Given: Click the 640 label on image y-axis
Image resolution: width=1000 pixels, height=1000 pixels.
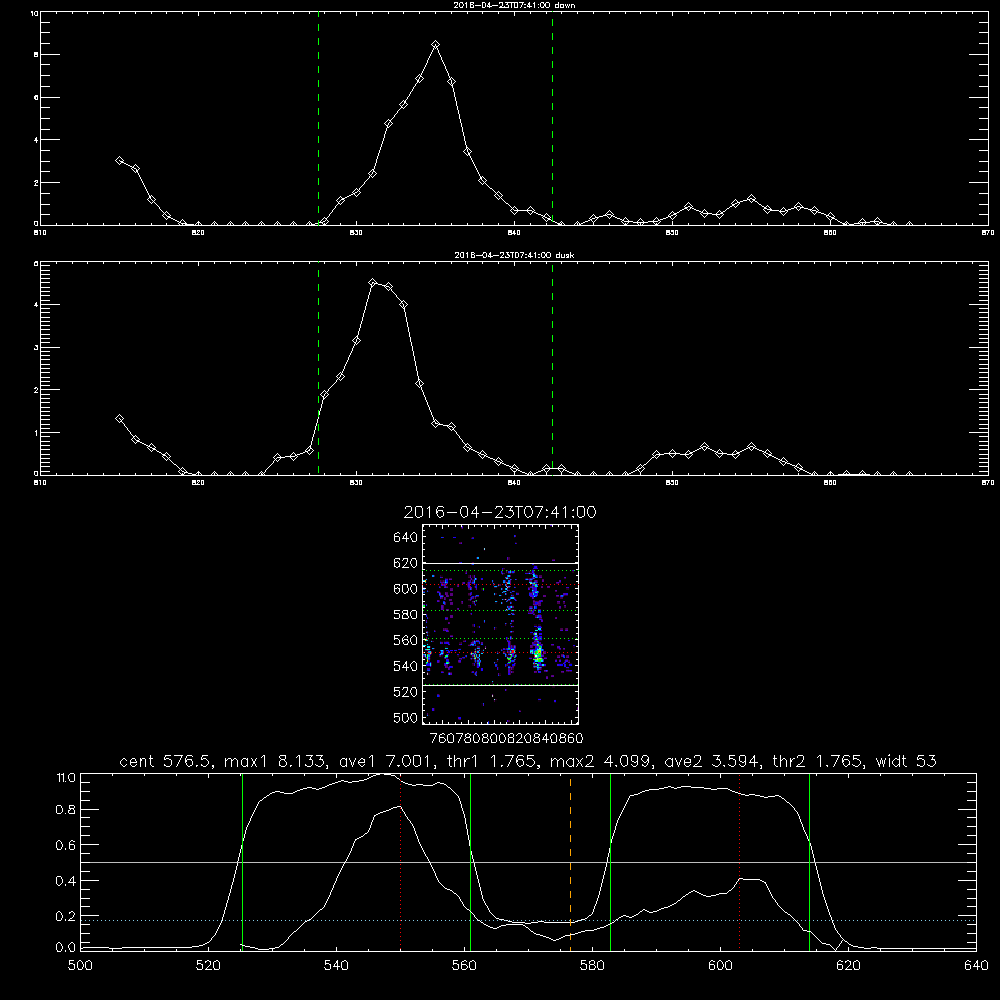Looking at the screenshot, I should [406, 538].
